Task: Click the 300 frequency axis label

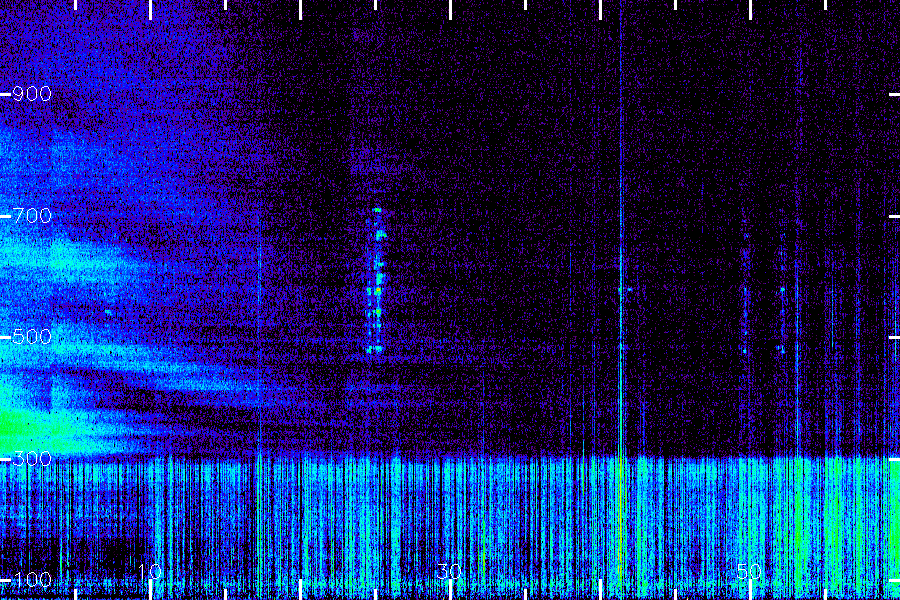Action: pos(32,459)
